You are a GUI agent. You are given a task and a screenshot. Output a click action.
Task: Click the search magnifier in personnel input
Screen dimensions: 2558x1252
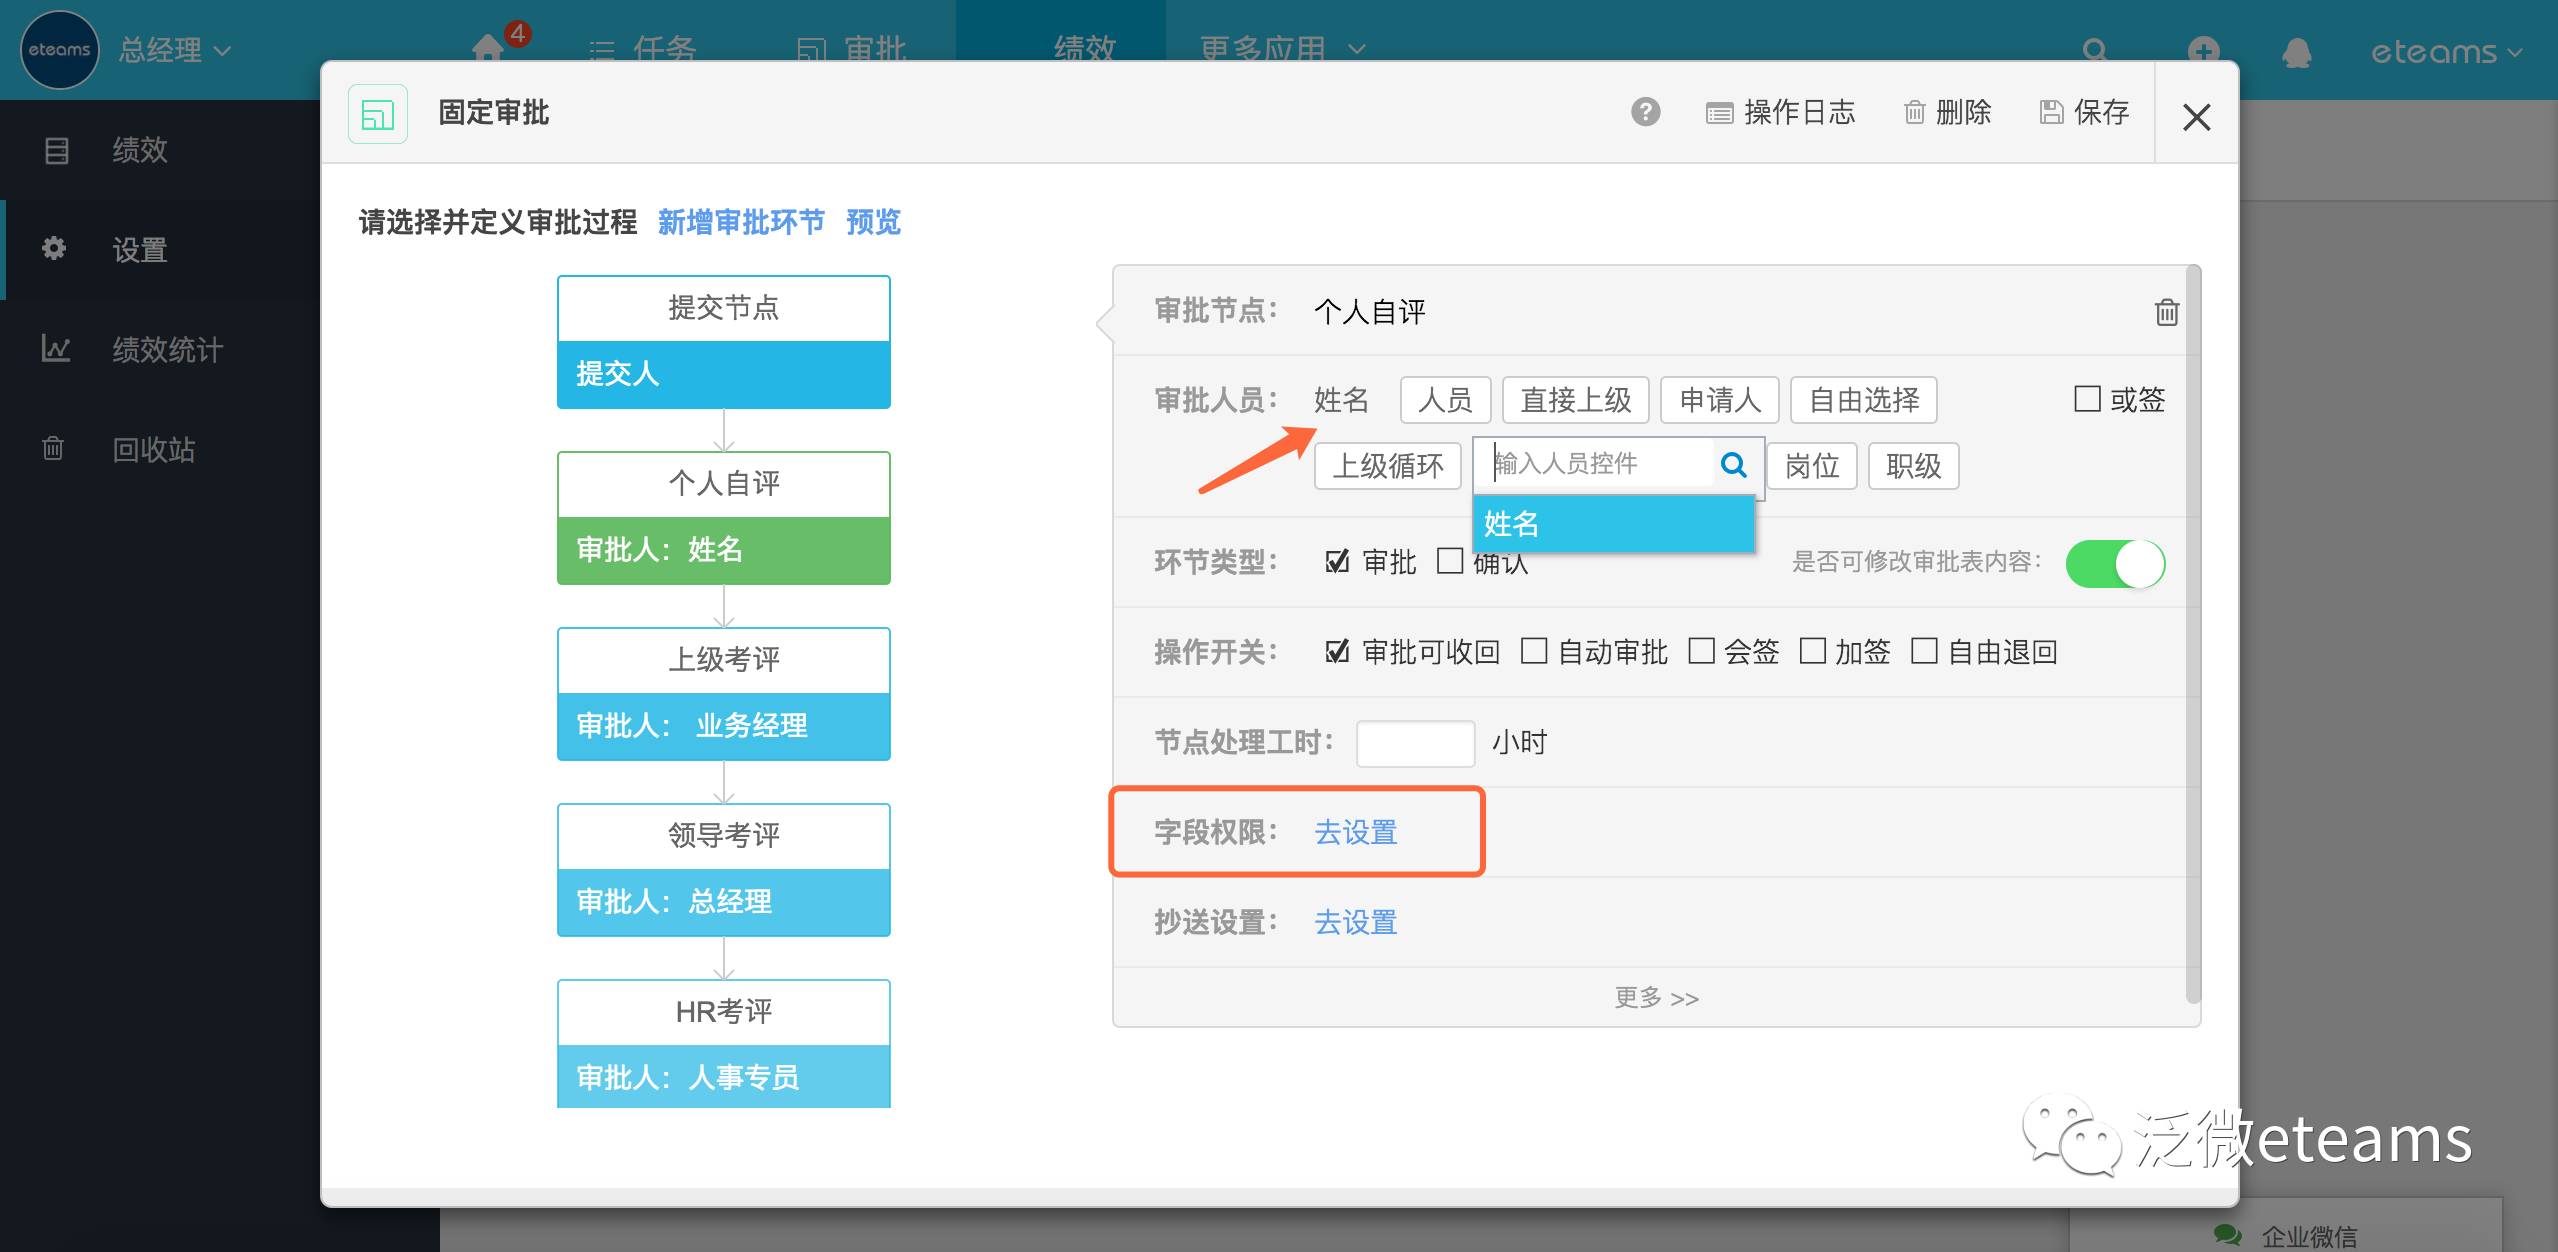(1734, 464)
